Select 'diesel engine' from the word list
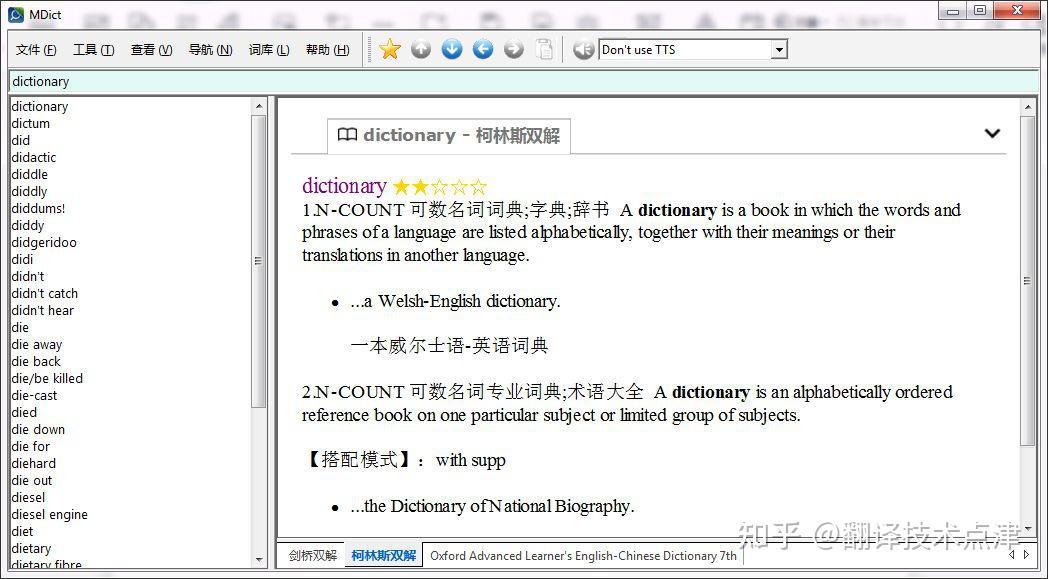 [49, 514]
